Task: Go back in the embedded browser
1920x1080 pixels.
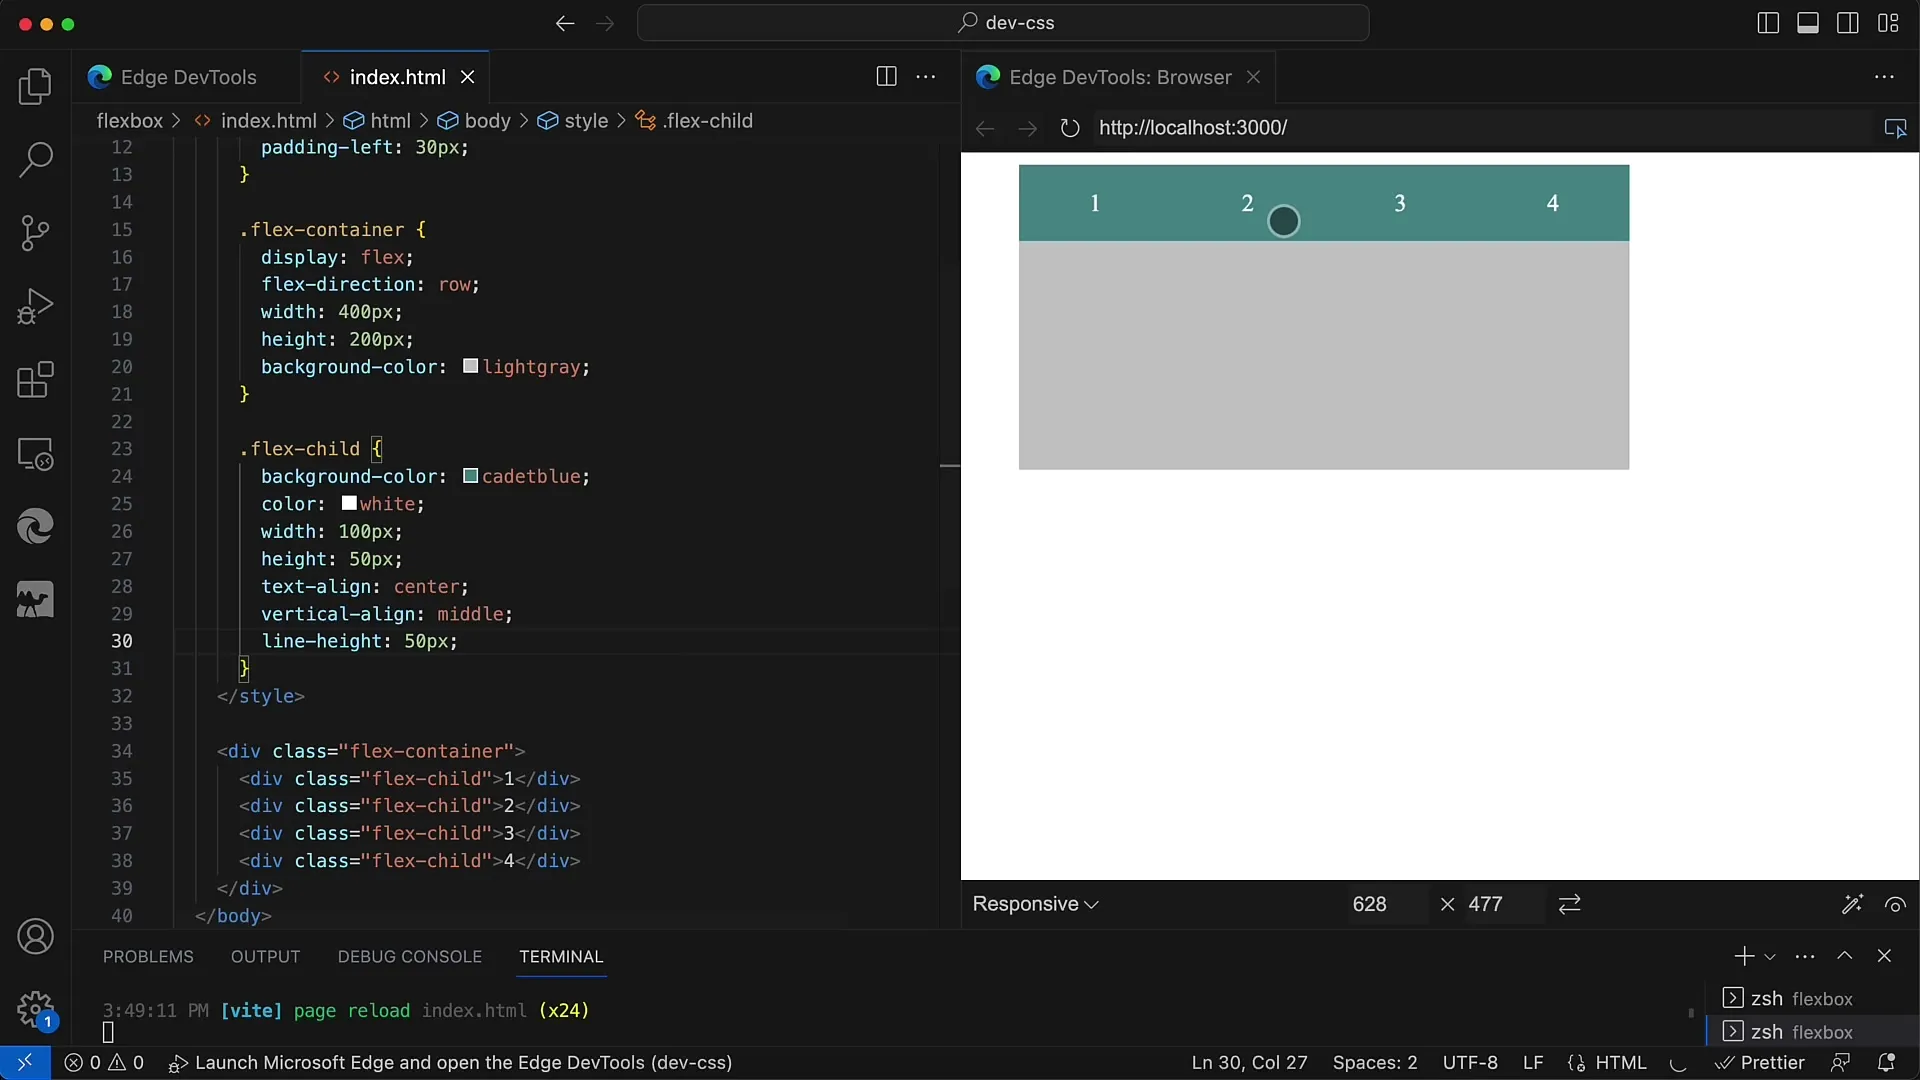Action: pyautogui.click(x=985, y=128)
